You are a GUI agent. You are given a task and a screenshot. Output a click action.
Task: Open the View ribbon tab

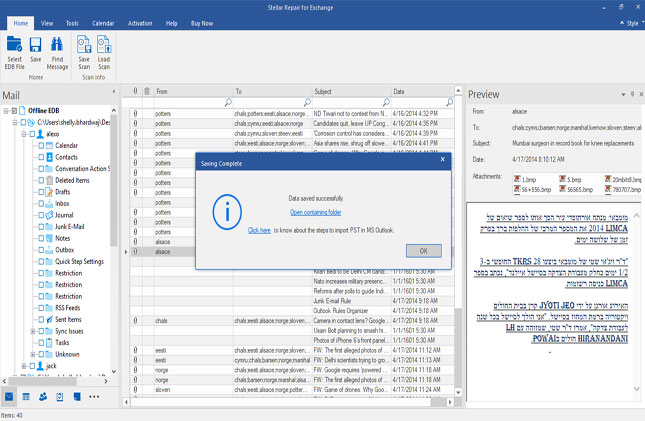click(47, 23)
